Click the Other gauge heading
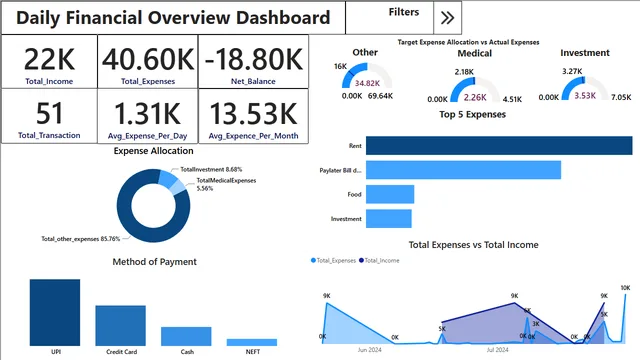Viewport: 640px width, 360px height. tap(365, 52)
